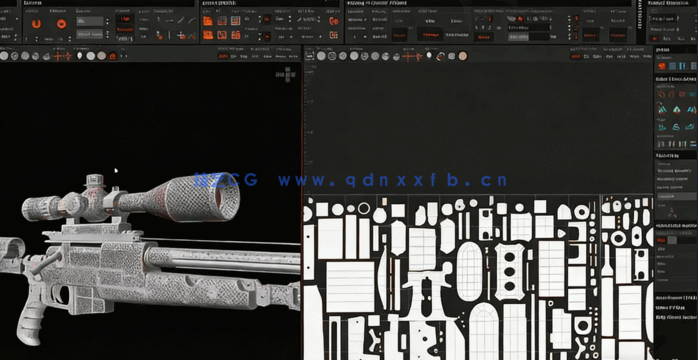Click the large striped rectangular UV island
Viewport: 698px width, 360px height.
coord(350,287)
